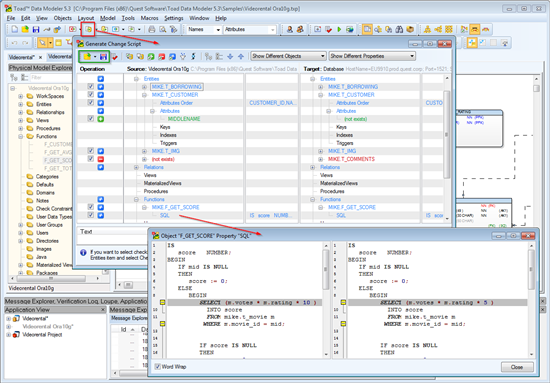Image resolution: width=550 pixels, height=383 pixels.
Task: Collapse the source Entities tree node
Action: 136,79
